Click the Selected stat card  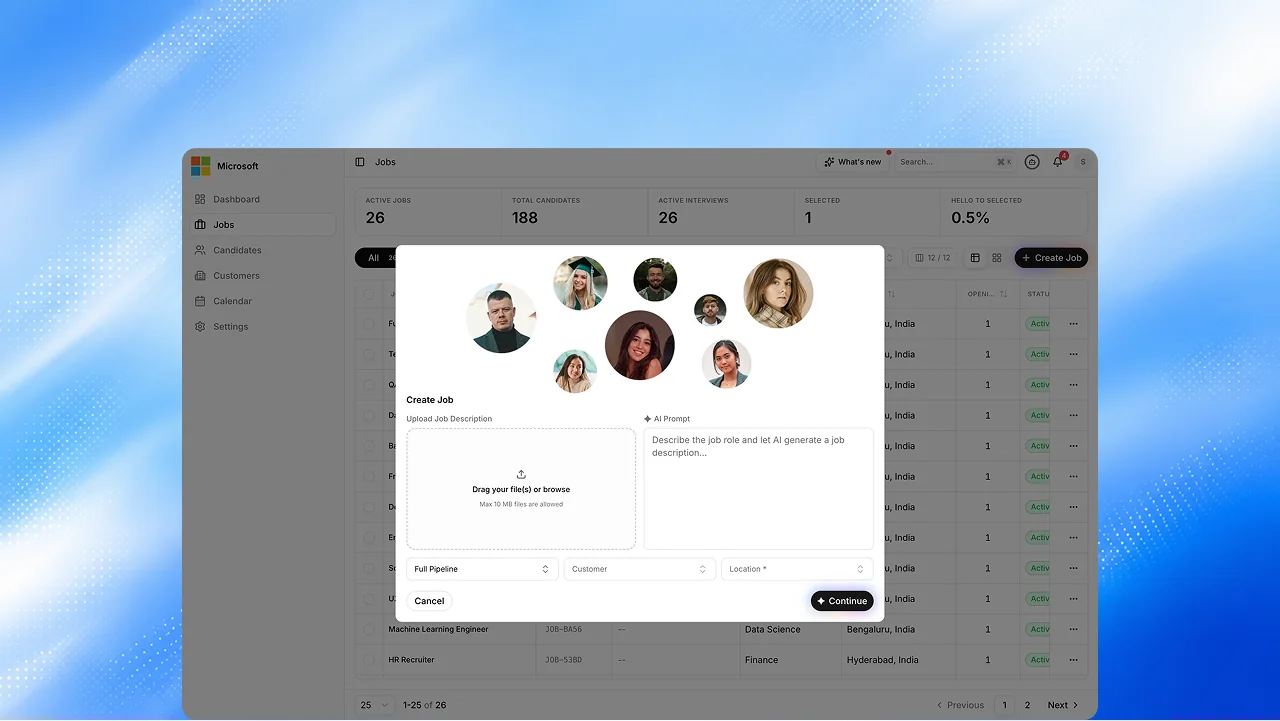[867, 212]
